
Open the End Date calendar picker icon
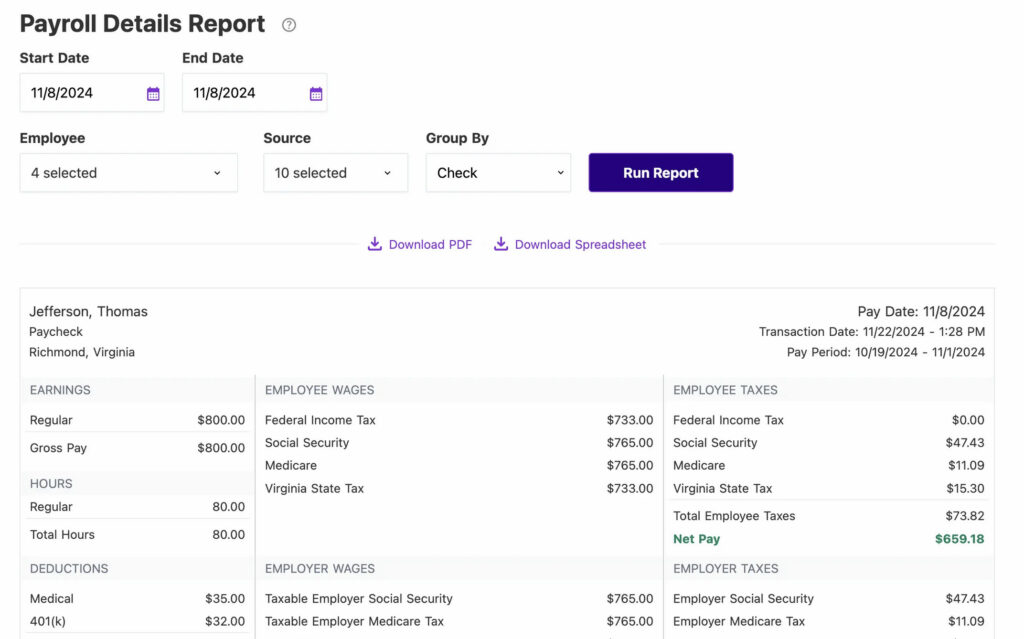click(315, 93)
